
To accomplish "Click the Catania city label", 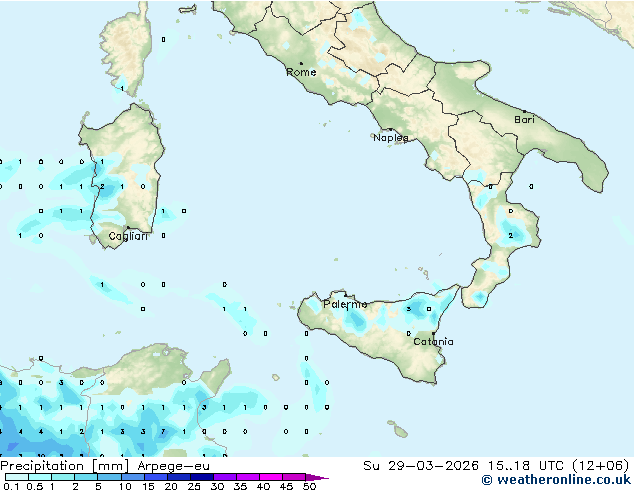I will (x=433, y=342).
